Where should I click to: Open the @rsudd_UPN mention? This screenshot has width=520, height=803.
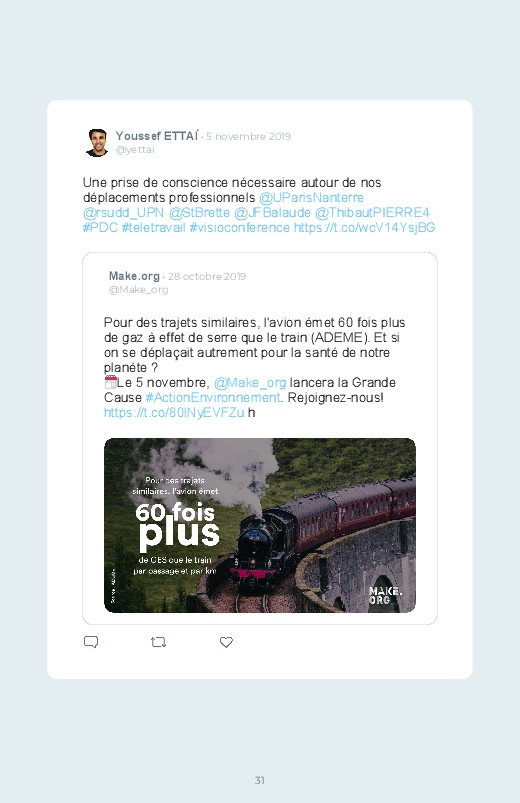123,213
